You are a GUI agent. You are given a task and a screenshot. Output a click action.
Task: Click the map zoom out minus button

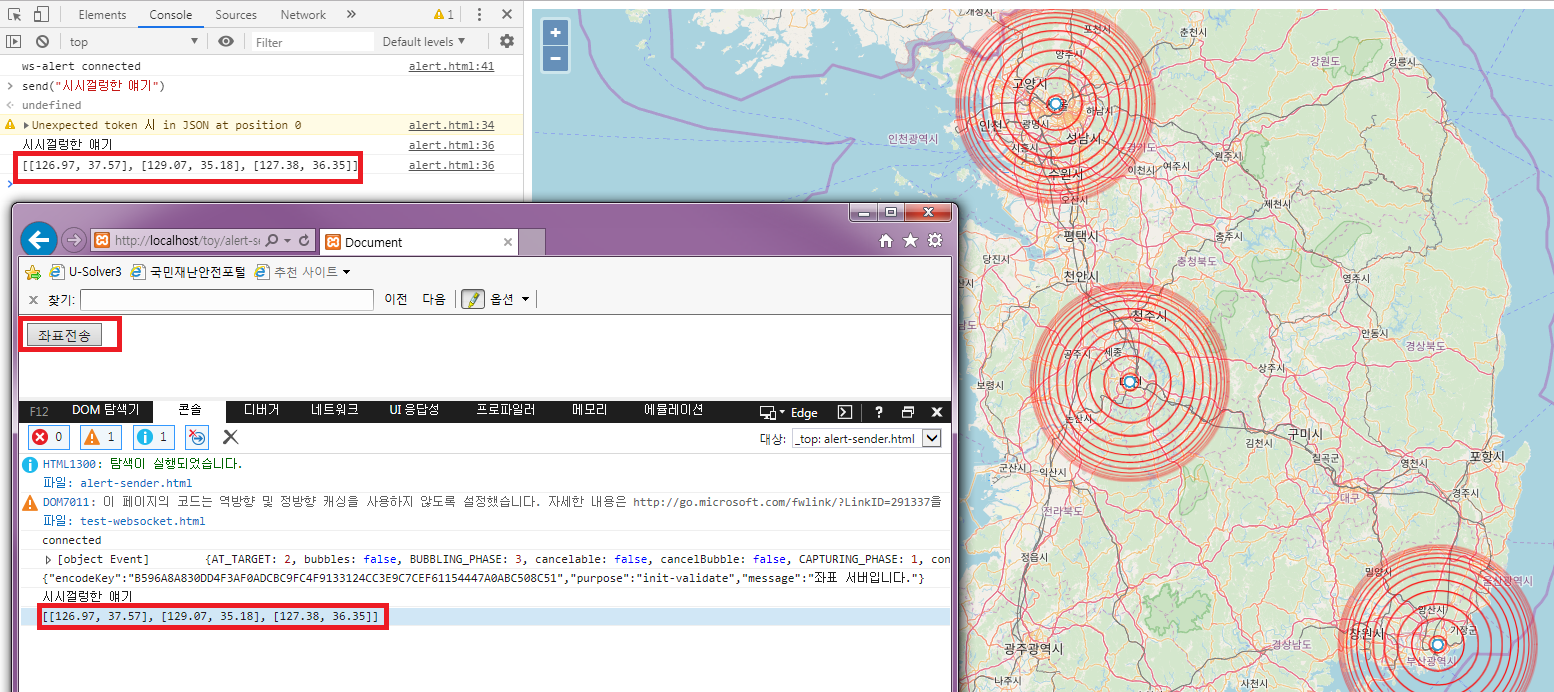[x=555, y=59]
